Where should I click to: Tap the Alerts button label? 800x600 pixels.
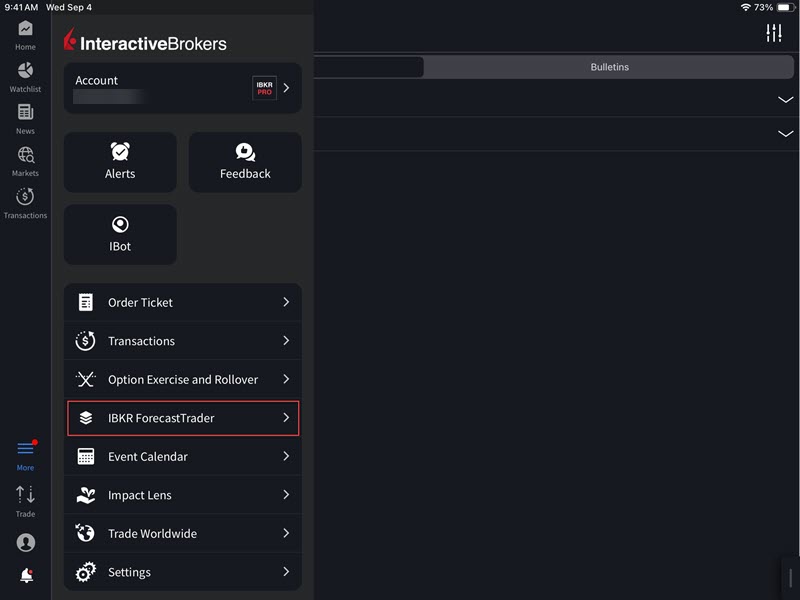120,173
